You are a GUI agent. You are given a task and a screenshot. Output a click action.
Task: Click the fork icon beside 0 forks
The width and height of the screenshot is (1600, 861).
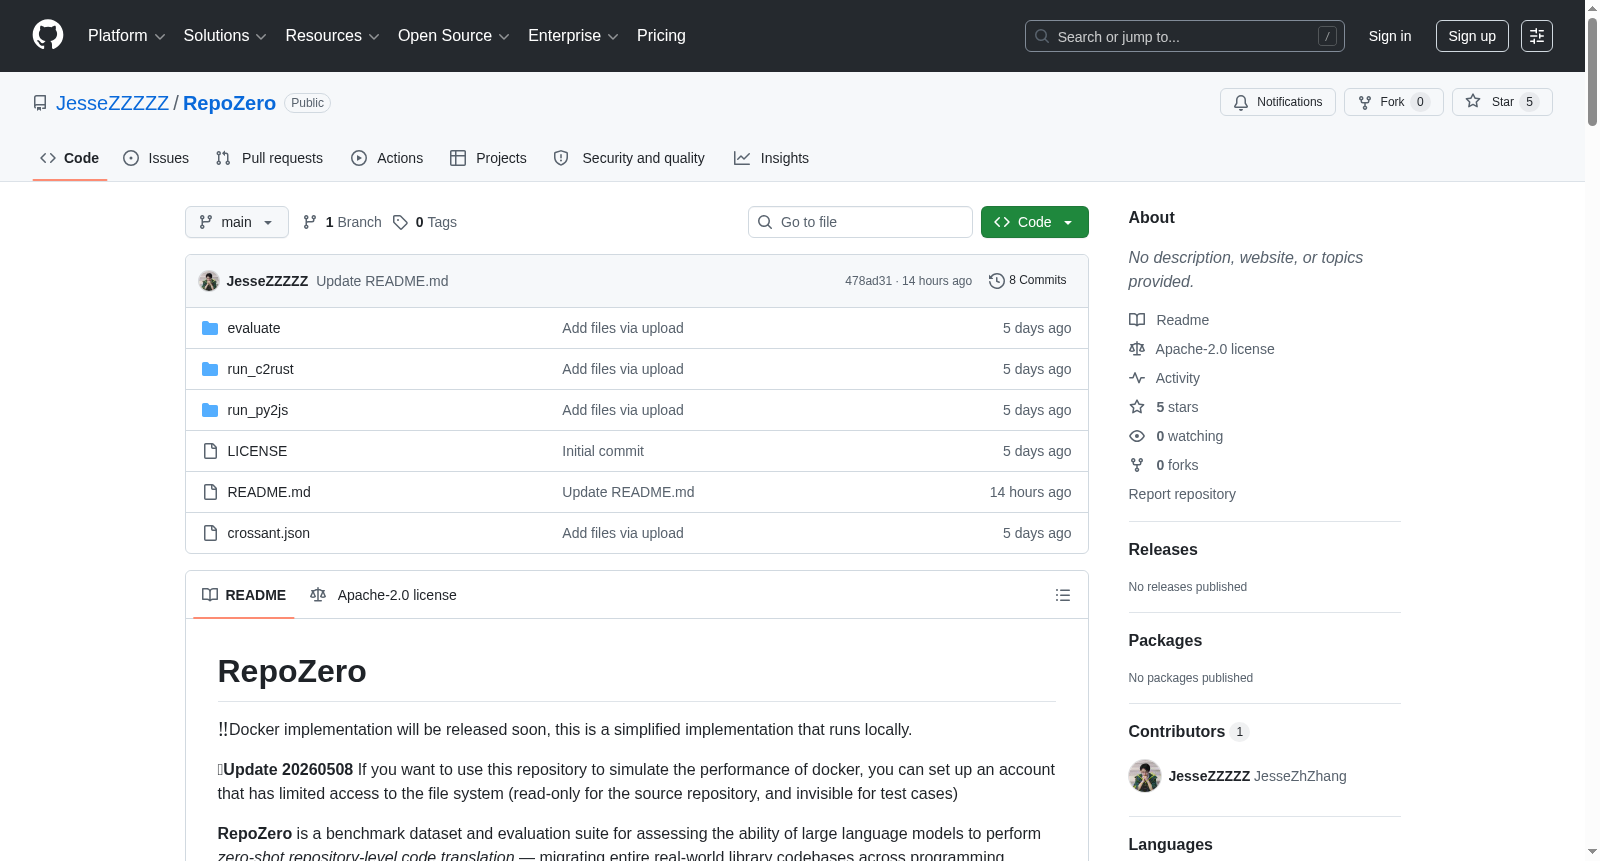coord(1137,465)
